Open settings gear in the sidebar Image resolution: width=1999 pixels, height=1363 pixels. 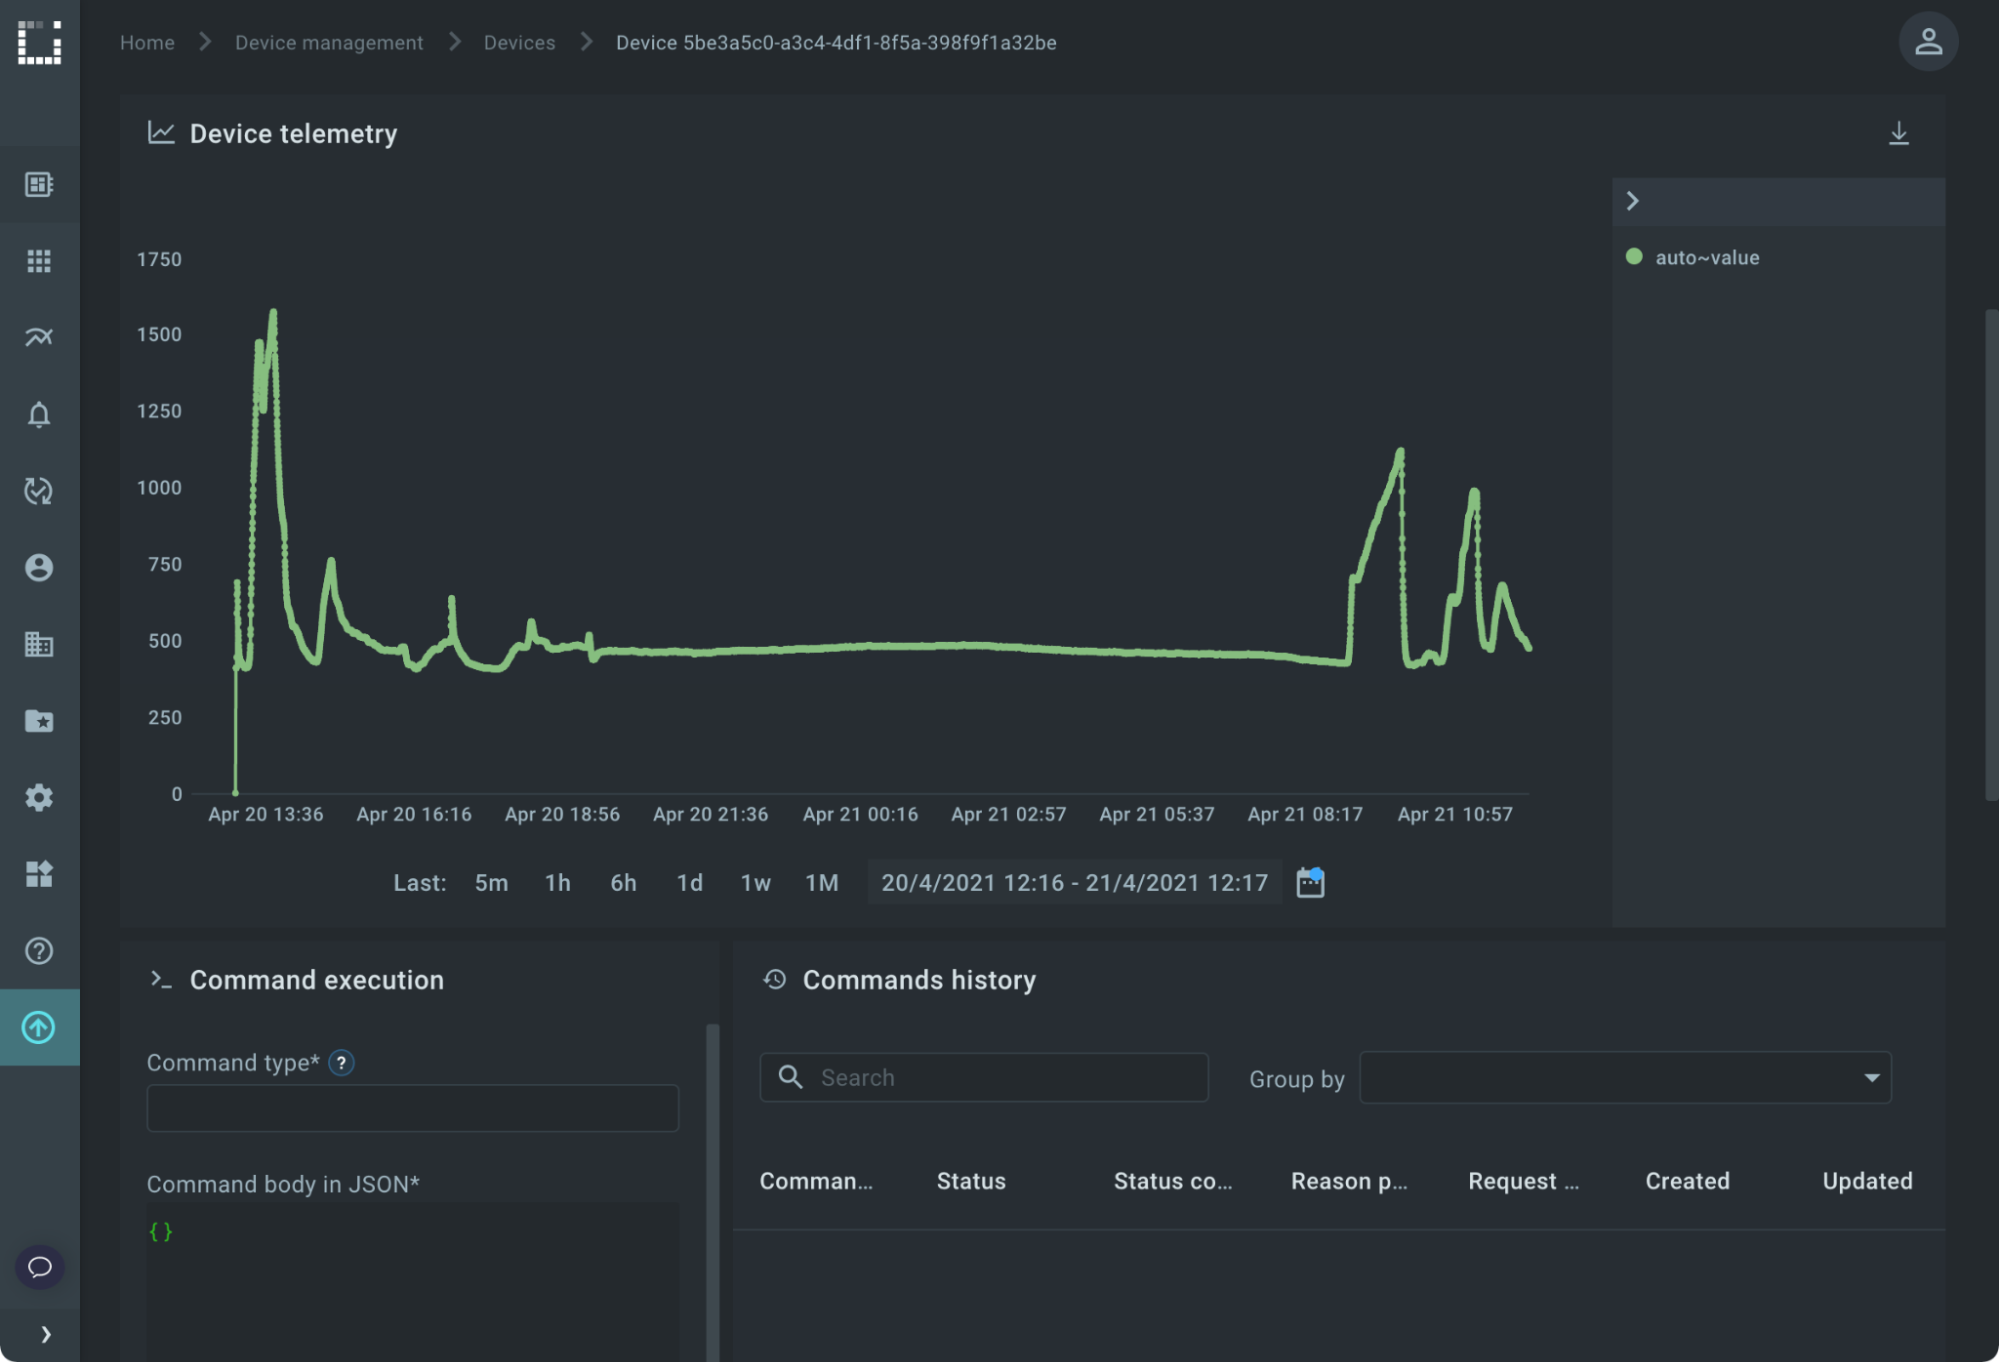pos(39,797)
